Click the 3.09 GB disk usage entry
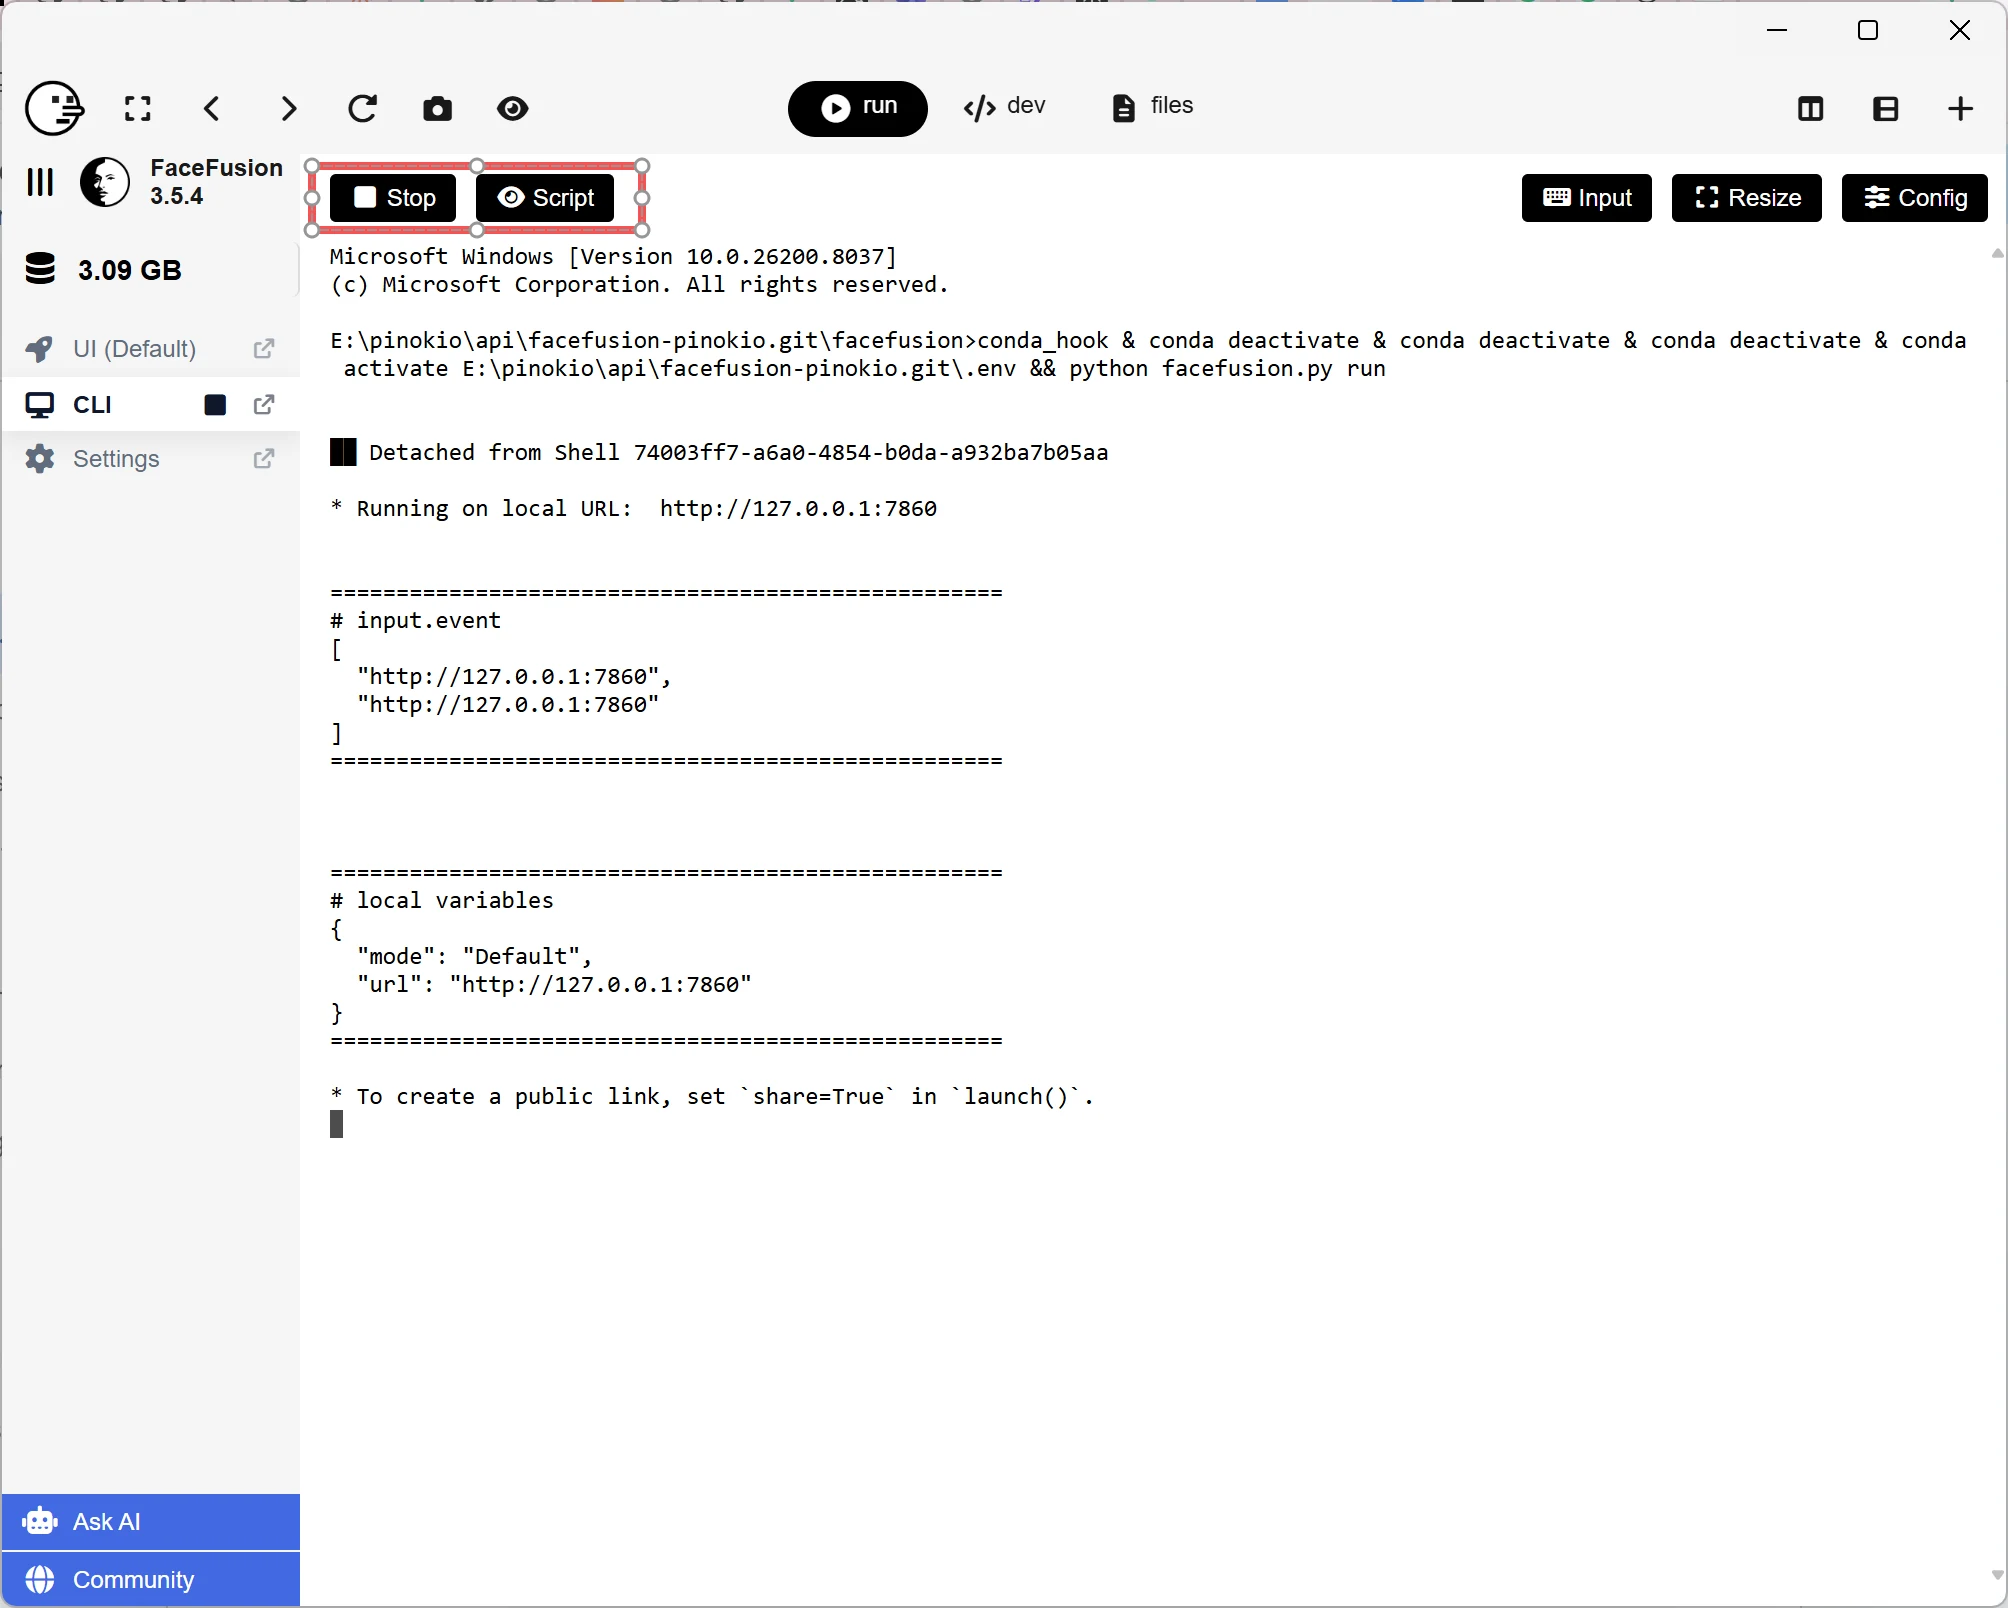2008x1608 pixels. pos(130,270)
